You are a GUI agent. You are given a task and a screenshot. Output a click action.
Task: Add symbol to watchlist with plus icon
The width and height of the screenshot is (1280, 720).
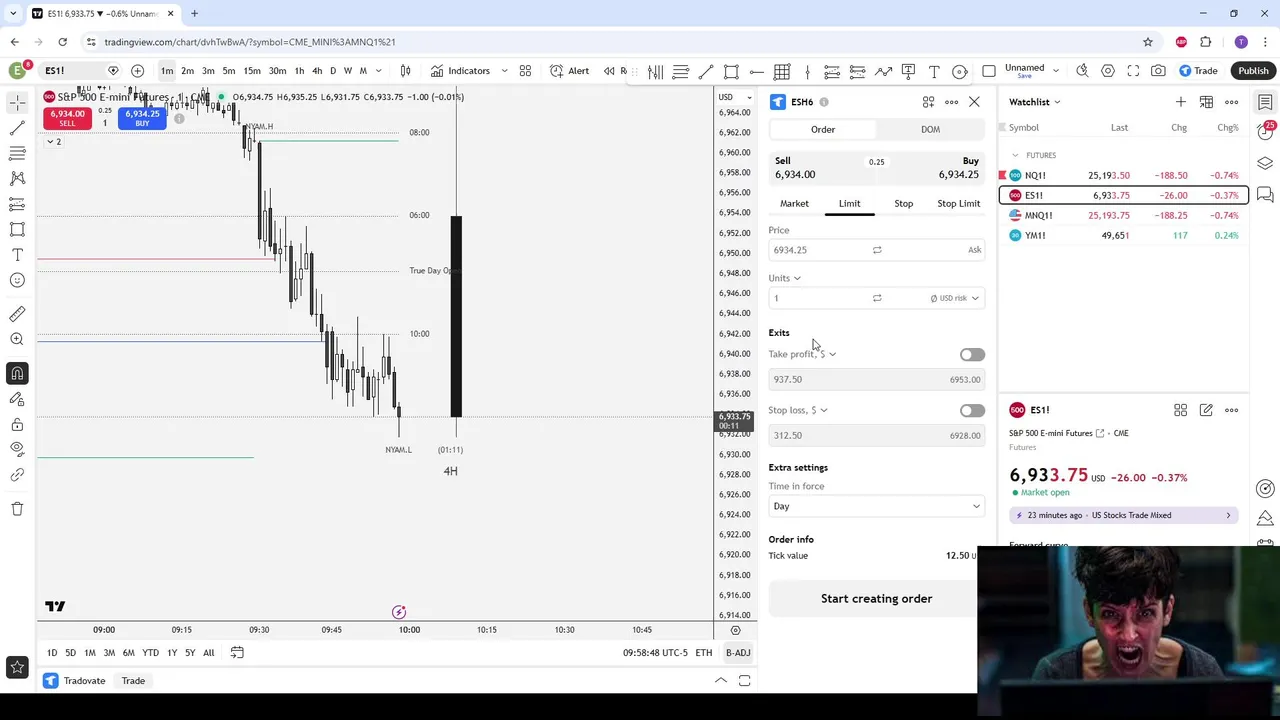(x=1181, y=102)
